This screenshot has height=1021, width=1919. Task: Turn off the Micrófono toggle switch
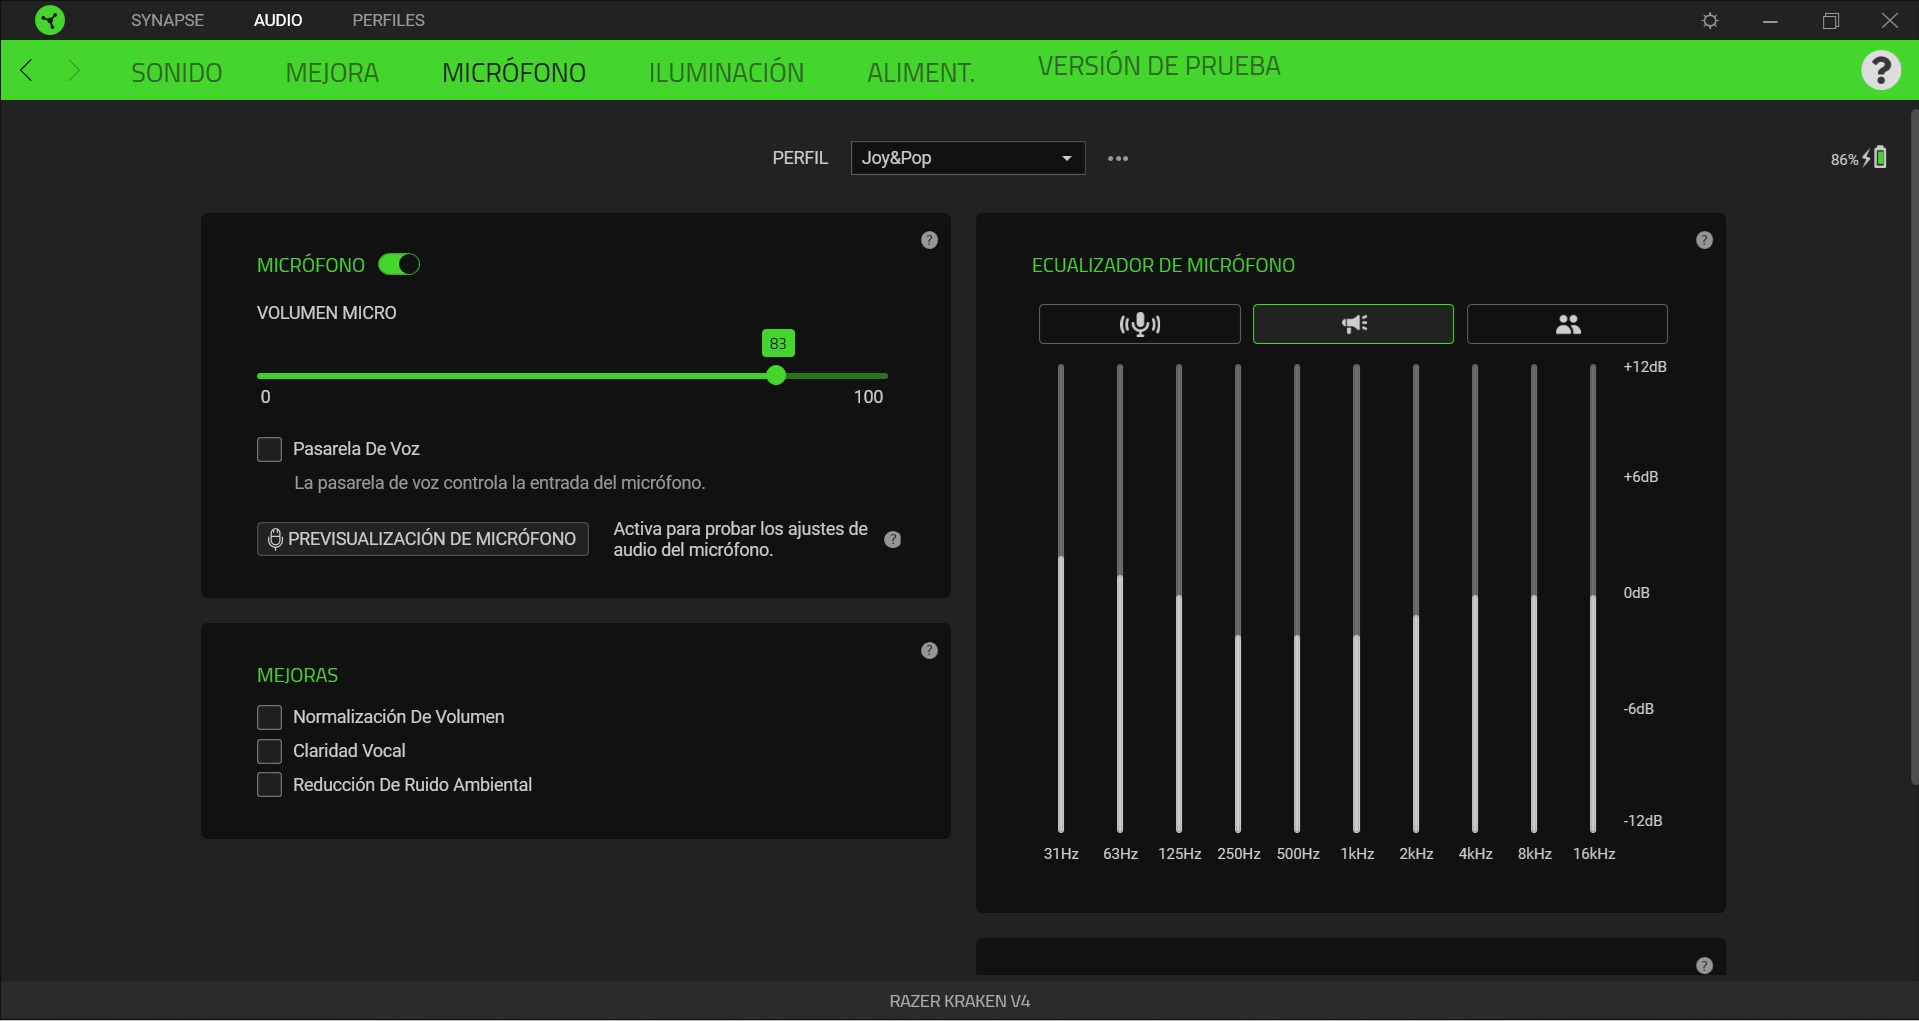tap(399, 265)
